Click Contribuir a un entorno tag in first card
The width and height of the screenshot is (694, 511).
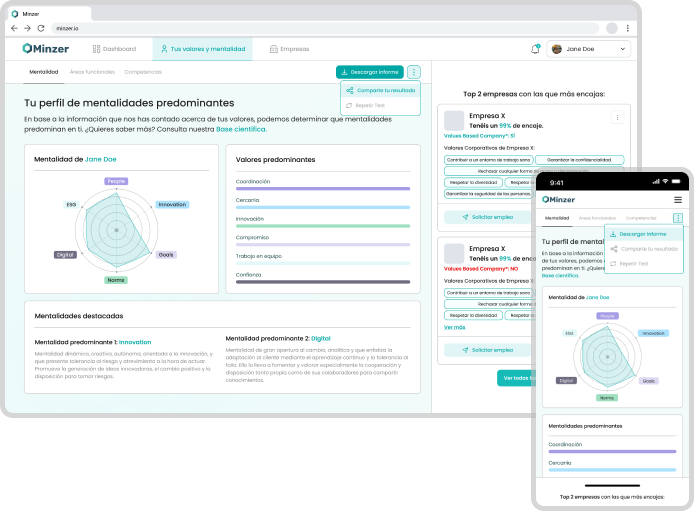click(x=488, y=160)
